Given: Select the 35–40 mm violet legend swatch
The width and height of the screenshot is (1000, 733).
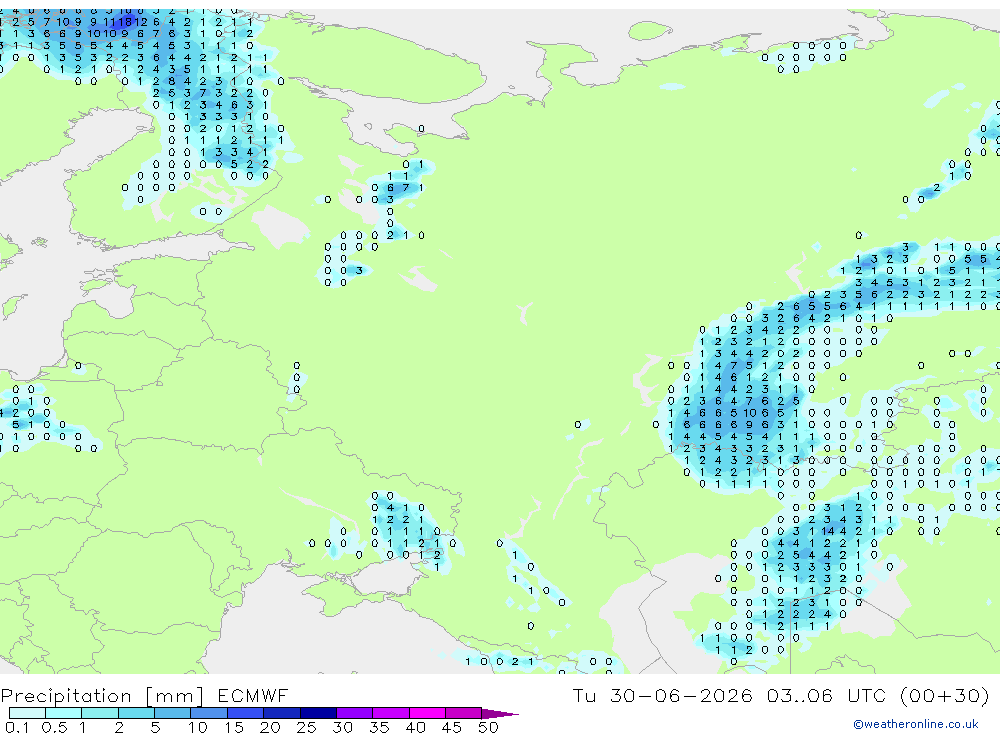Looking at the screenshot, I should pos(391,713).
